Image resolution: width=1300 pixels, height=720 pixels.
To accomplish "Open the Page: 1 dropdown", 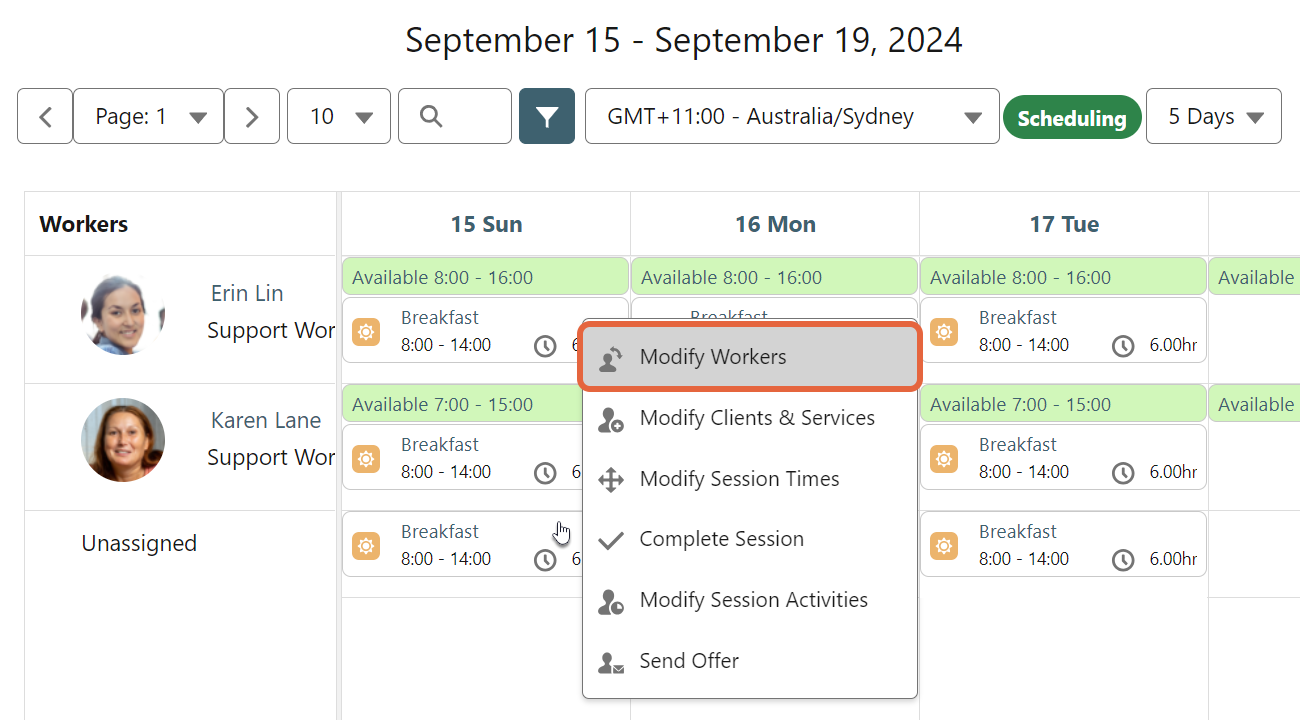I will [x=148, y=115].
